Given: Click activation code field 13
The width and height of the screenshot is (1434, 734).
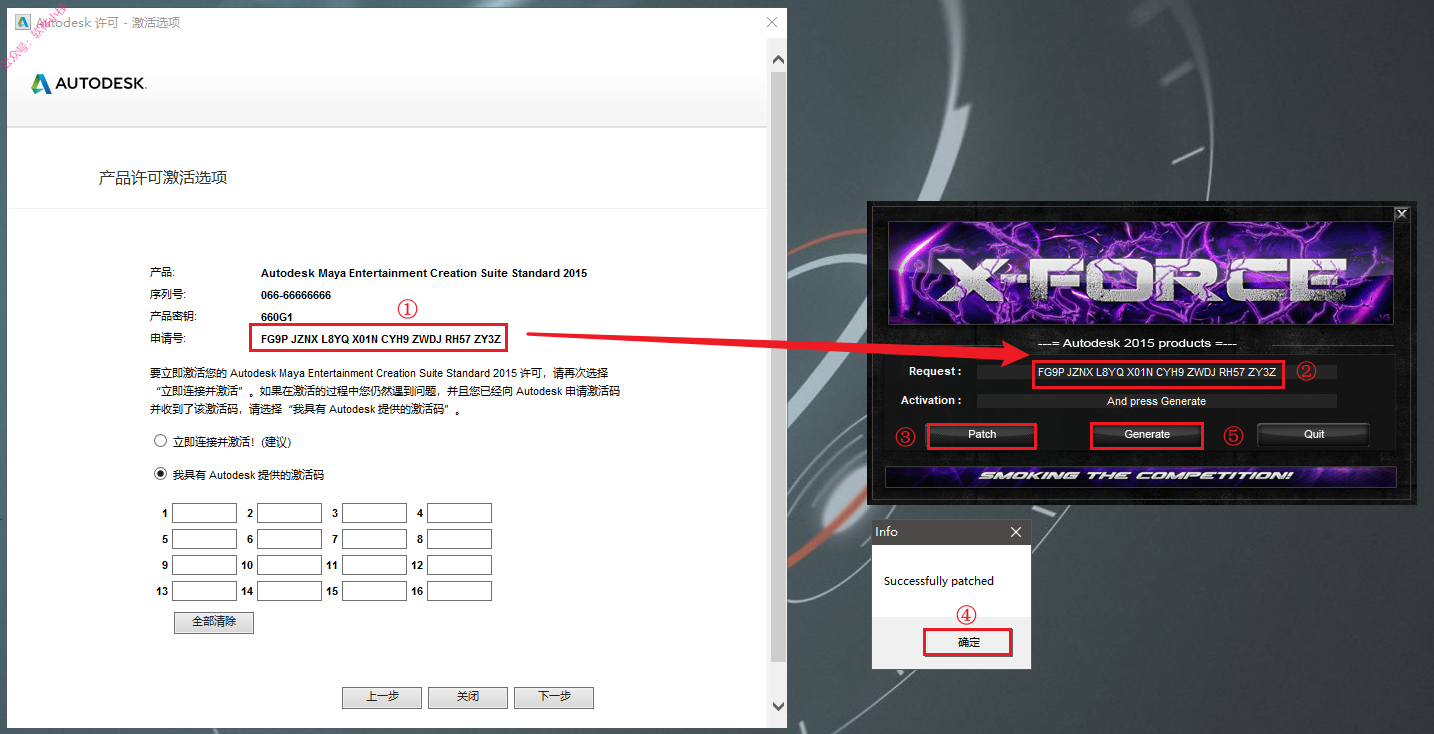Looking at the screenshot, I should 204,591.
